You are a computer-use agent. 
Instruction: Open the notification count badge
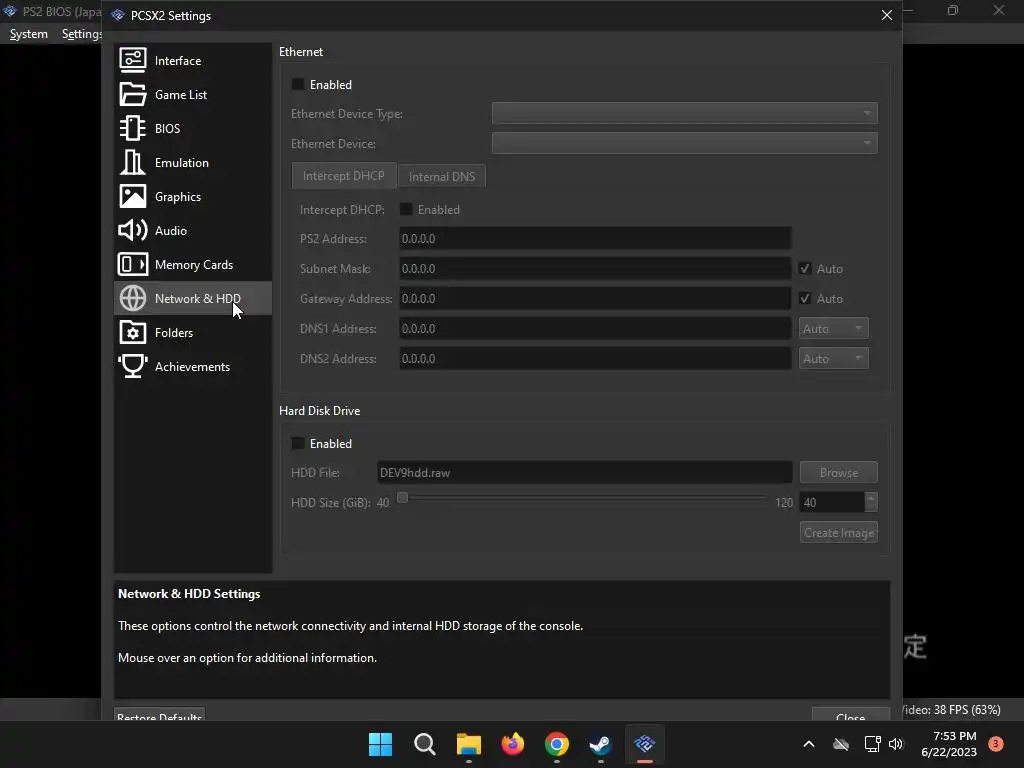(996, 744)
